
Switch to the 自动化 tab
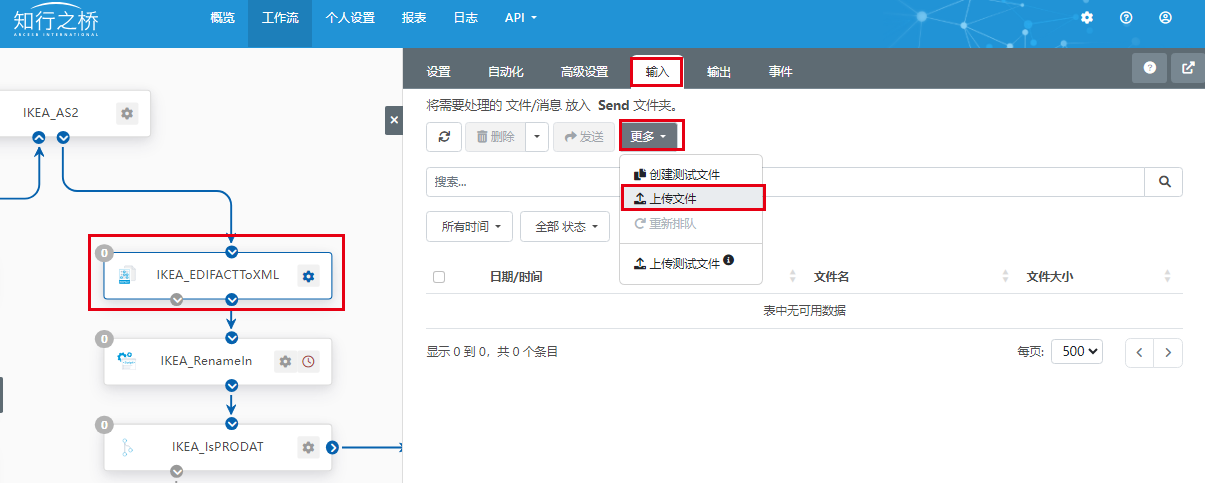[x=505, y=72]
